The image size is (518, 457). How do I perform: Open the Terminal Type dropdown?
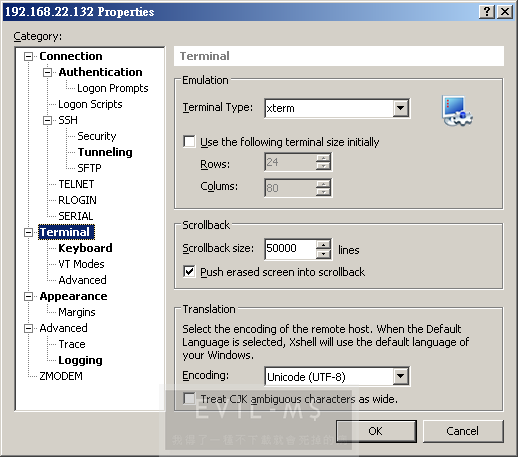point(400,108)
